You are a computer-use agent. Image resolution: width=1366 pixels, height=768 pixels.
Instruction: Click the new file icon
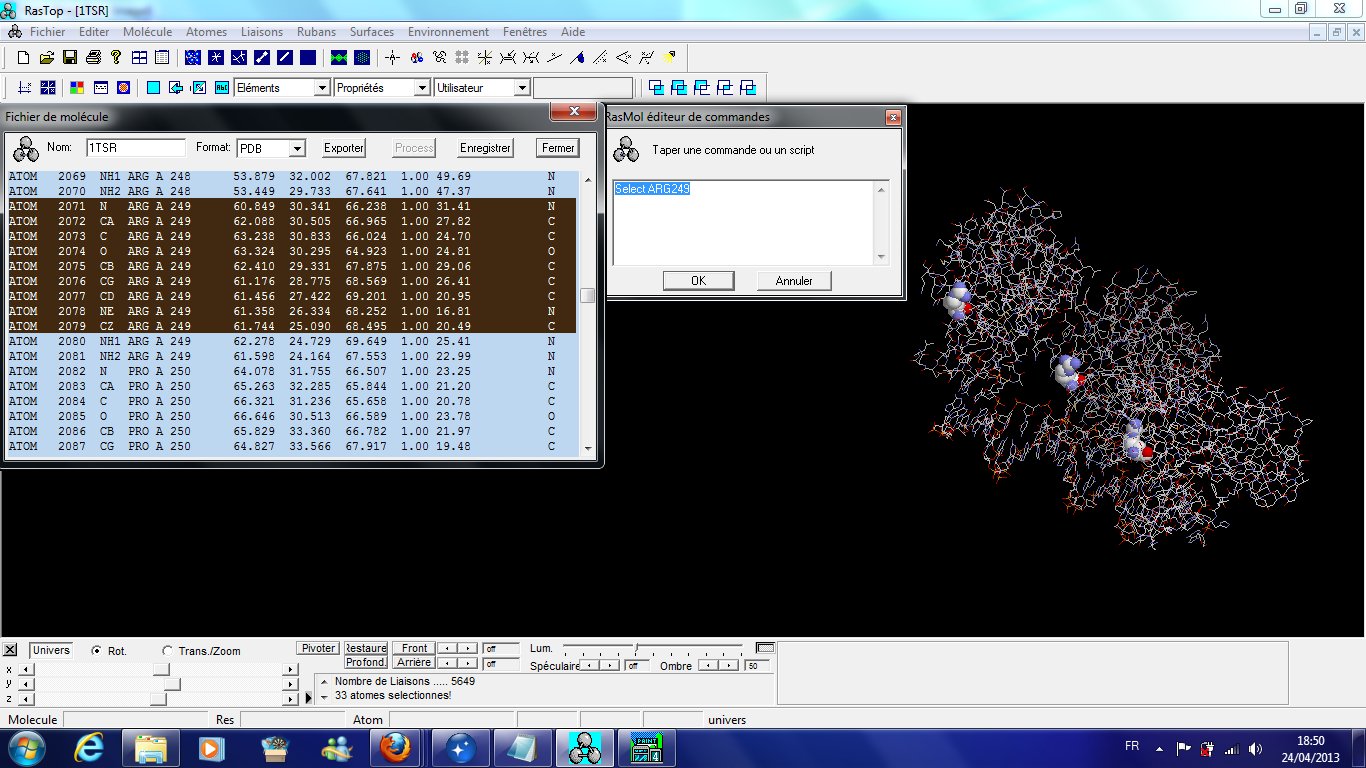[23, 58]
